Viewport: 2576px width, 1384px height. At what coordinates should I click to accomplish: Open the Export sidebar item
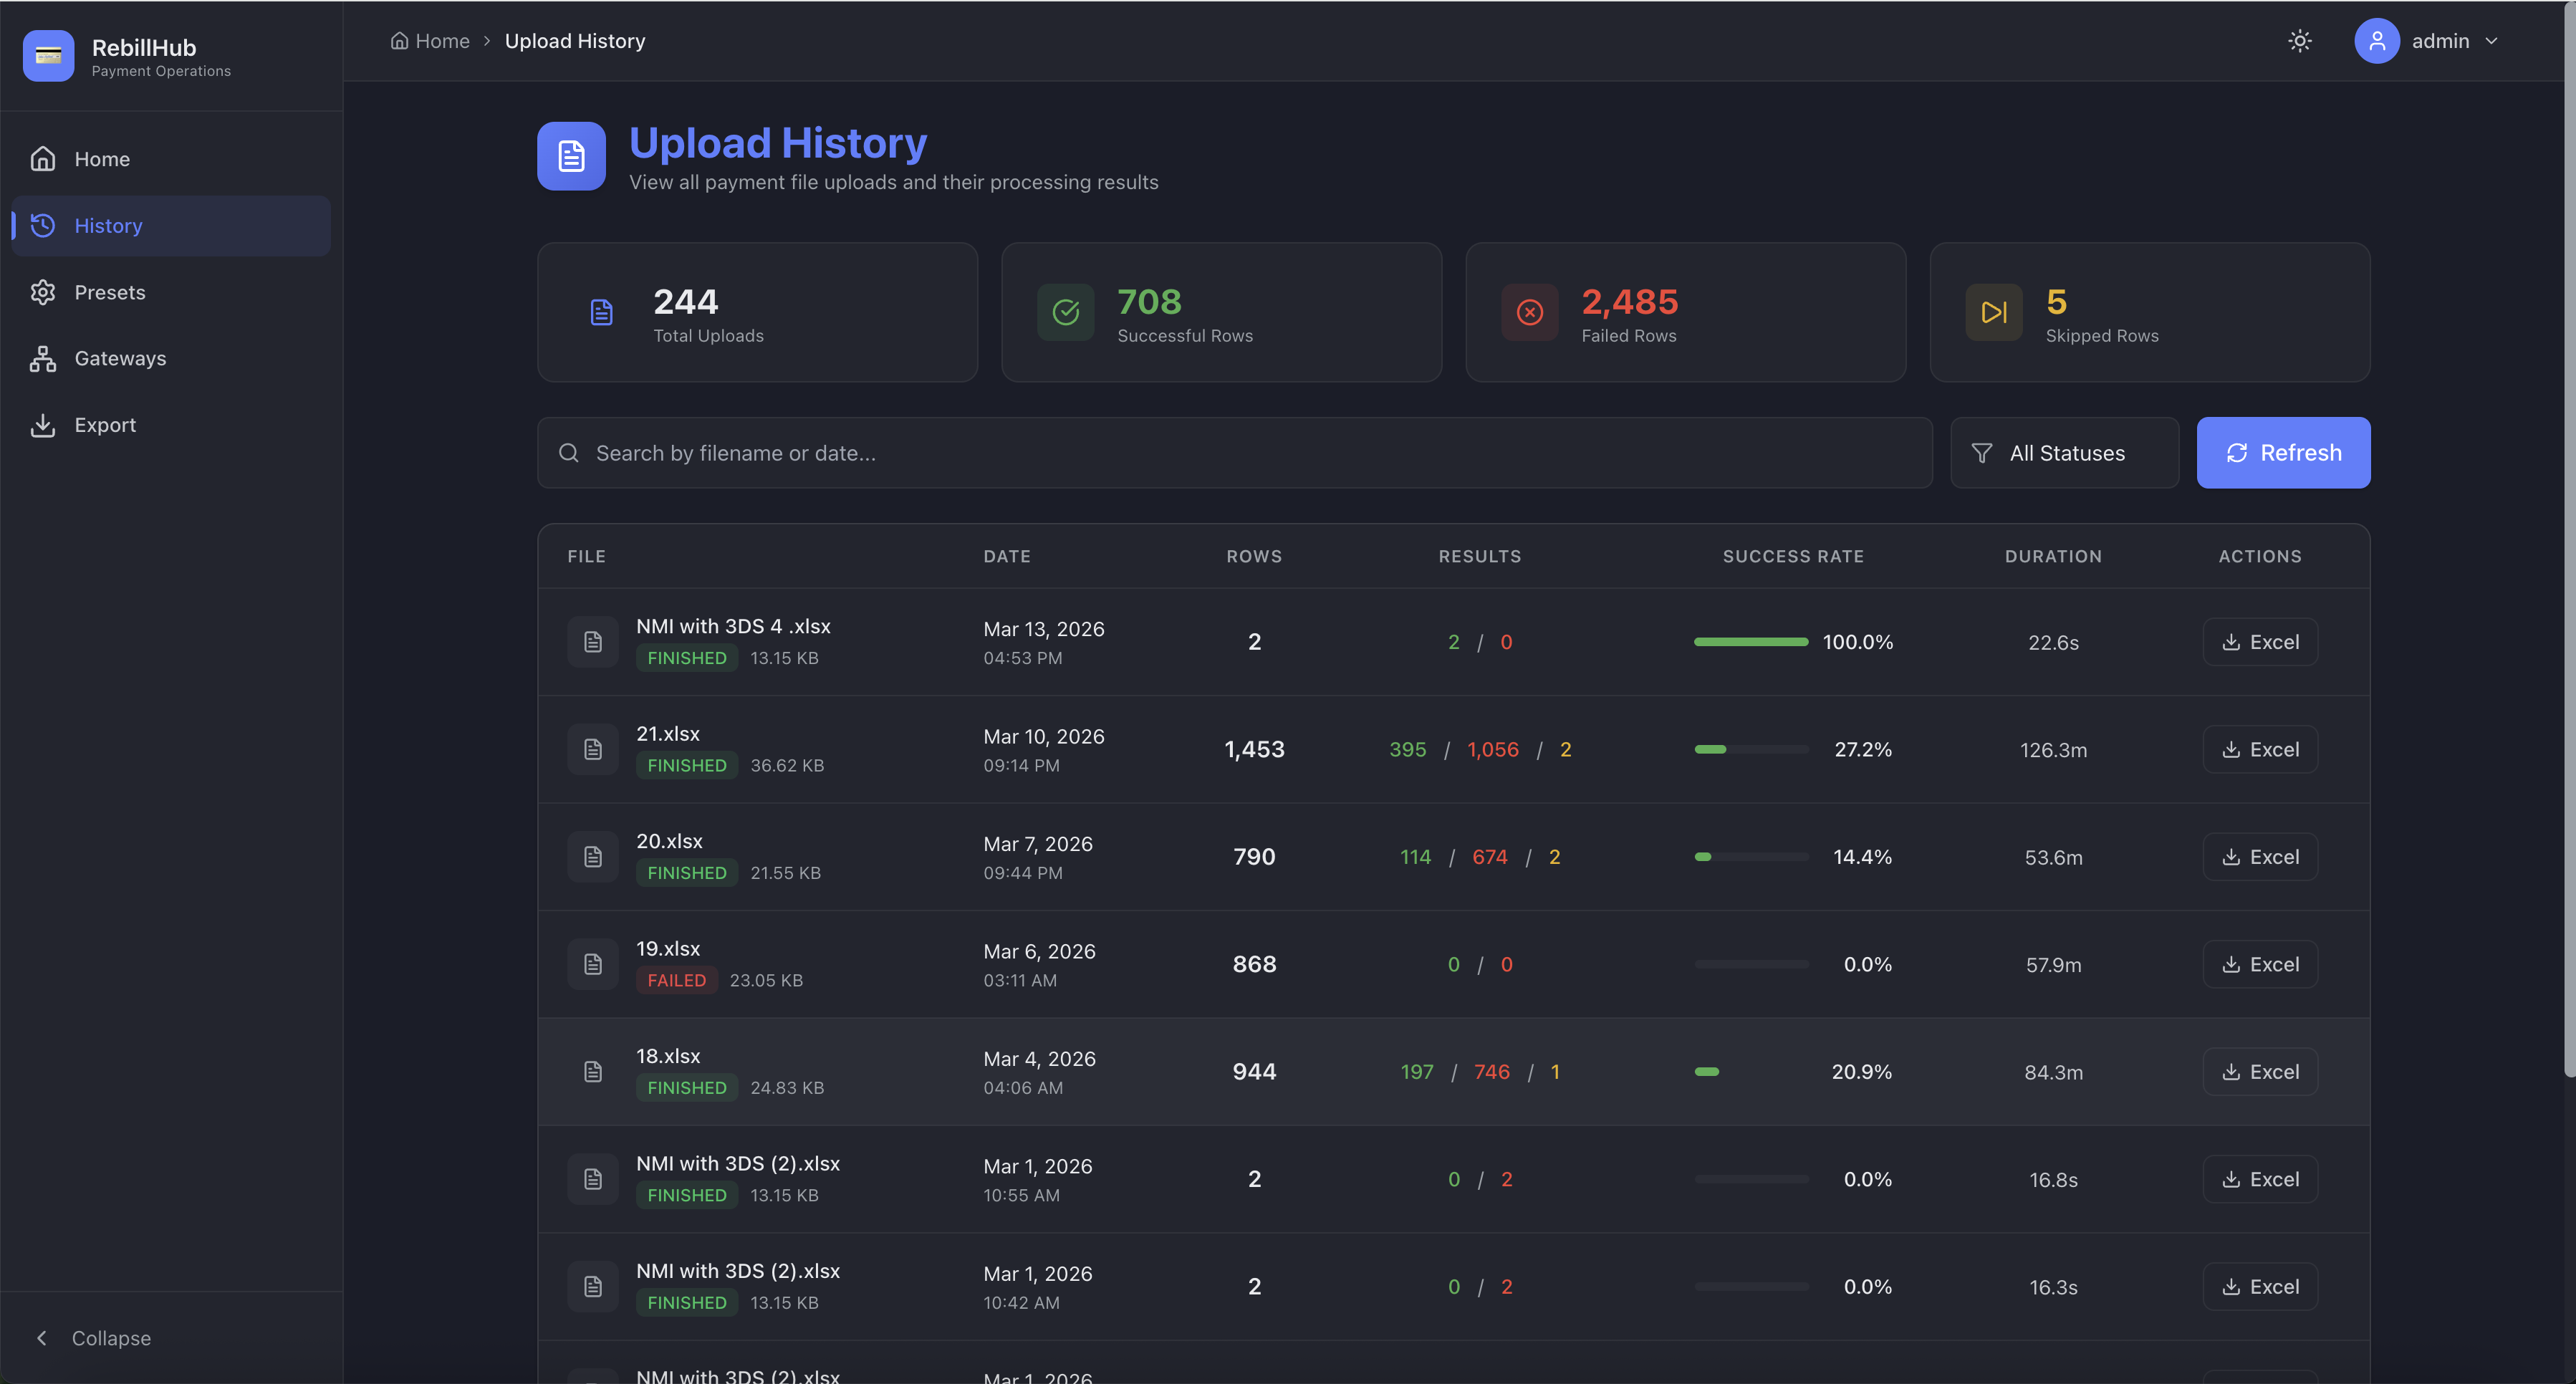(x=171, y=425)
